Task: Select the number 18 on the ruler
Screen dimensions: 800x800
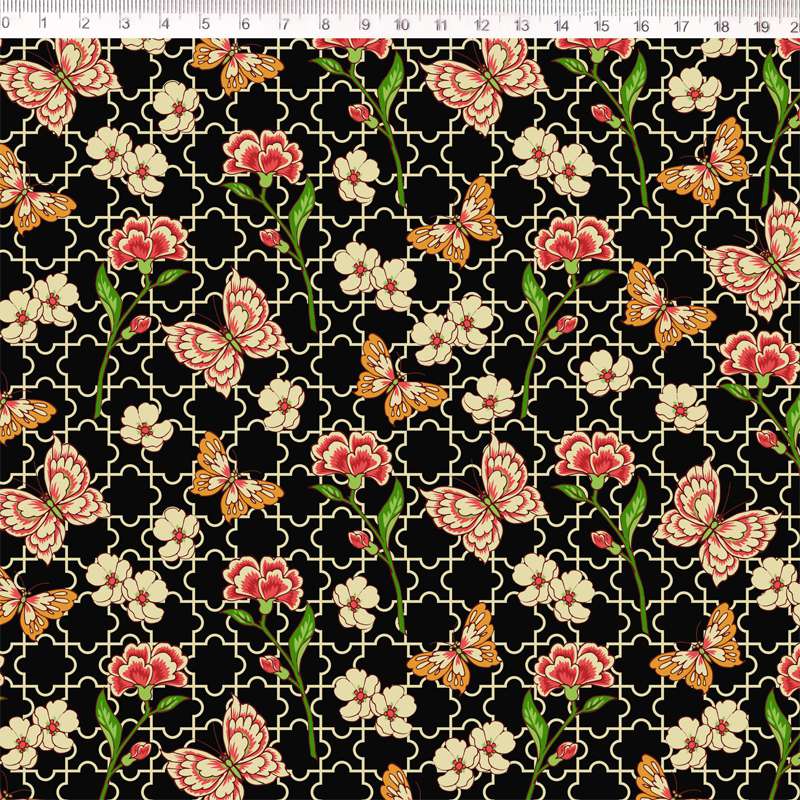Action: click(720, 25)
